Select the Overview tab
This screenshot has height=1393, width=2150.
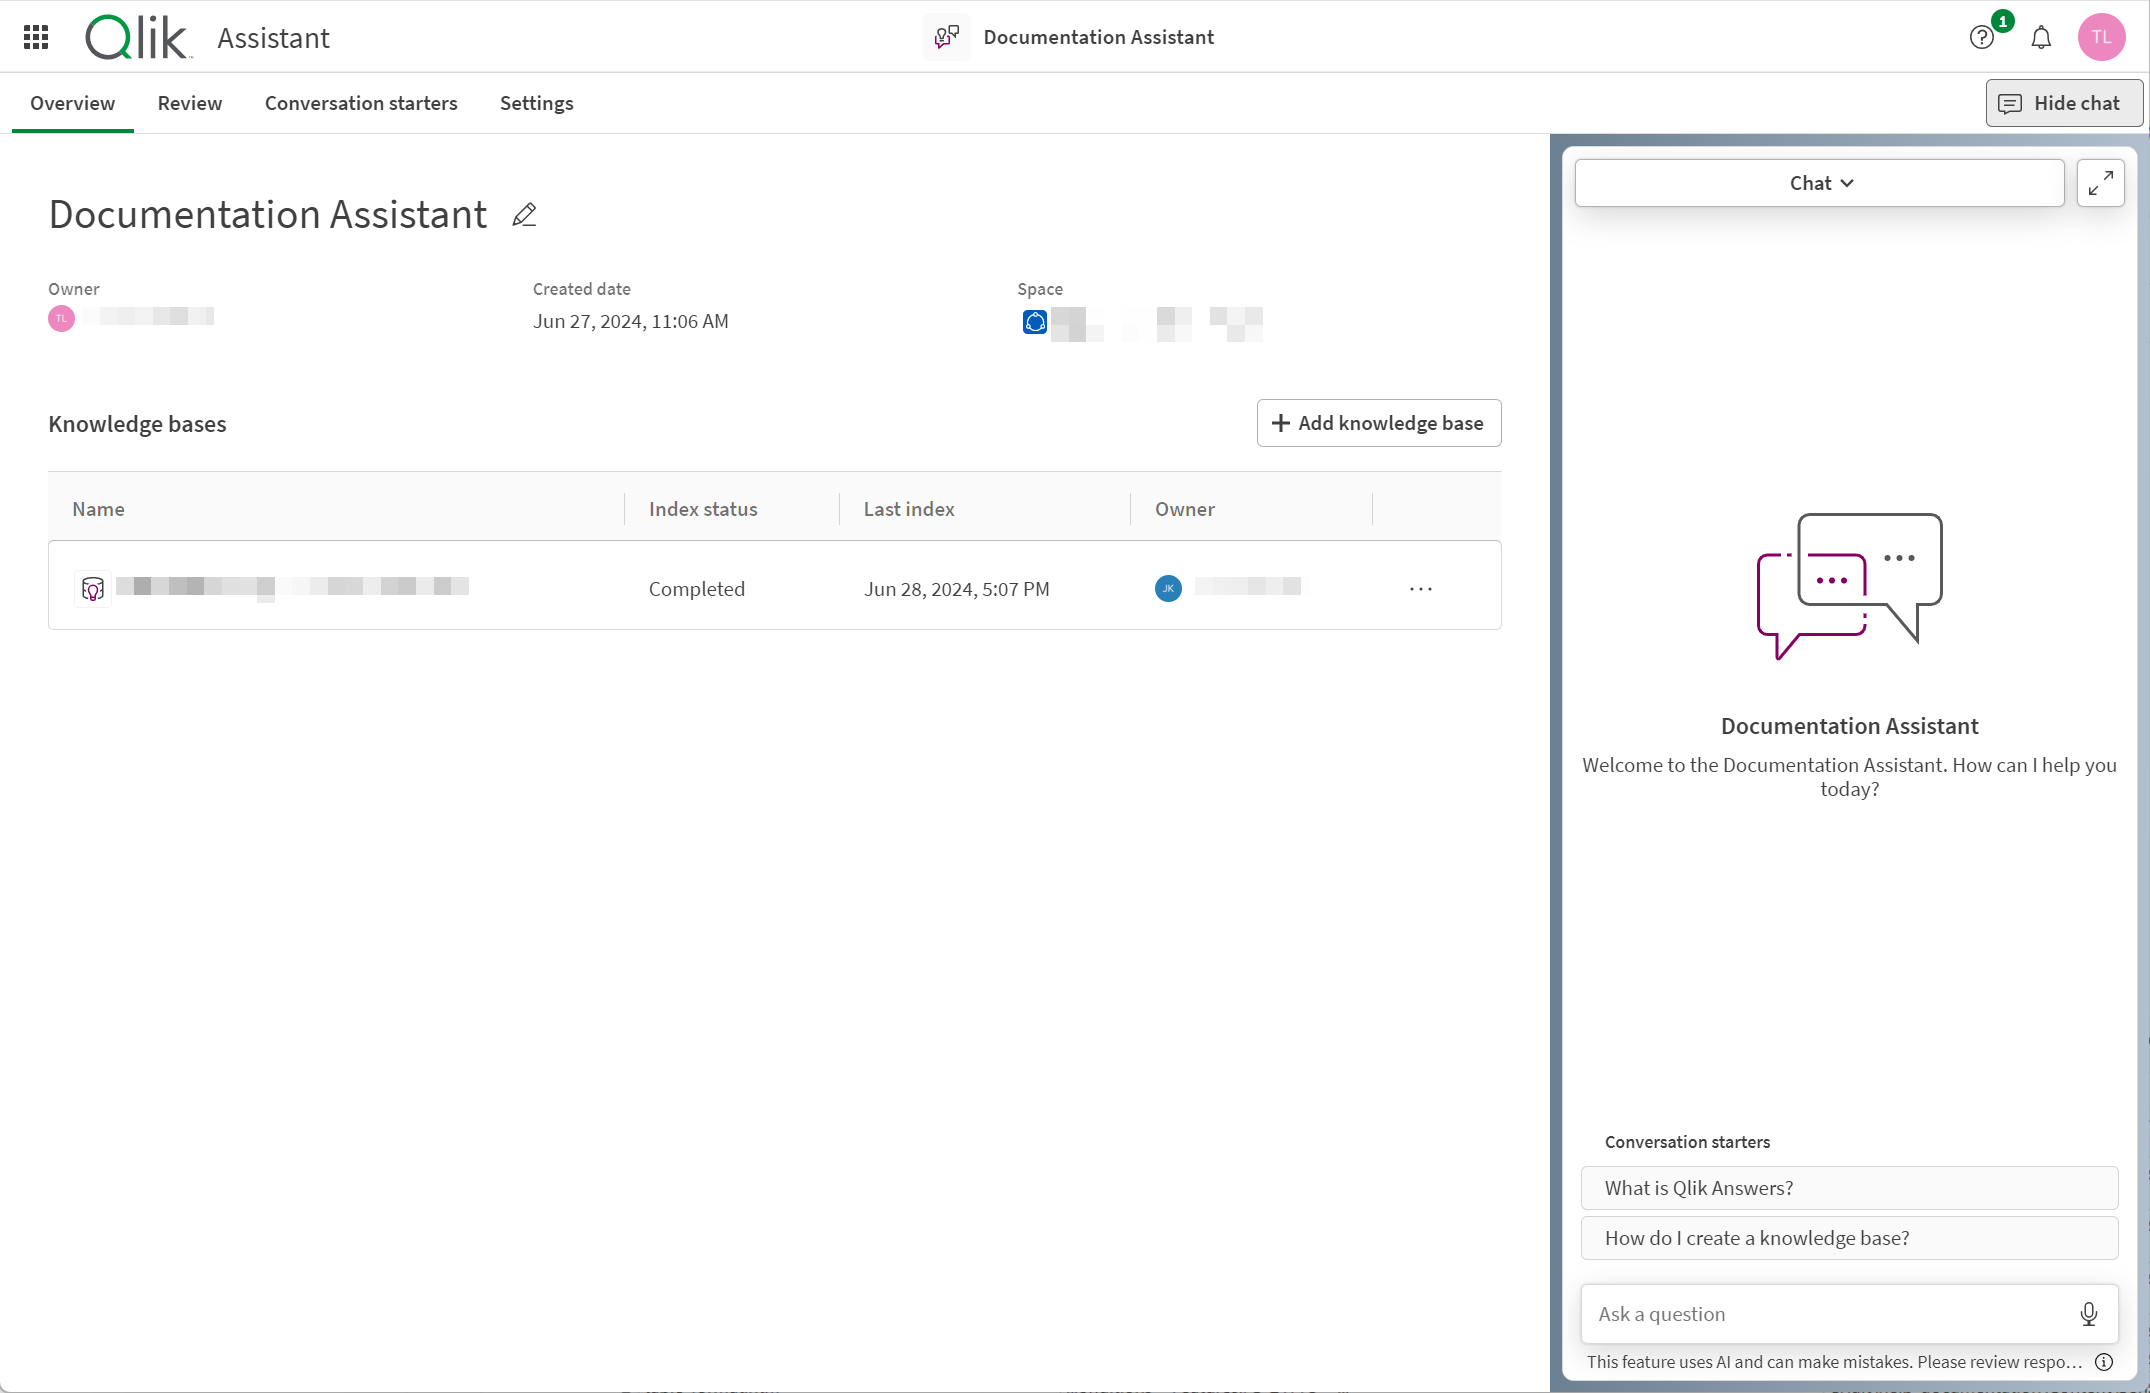[x=72, y=102]
